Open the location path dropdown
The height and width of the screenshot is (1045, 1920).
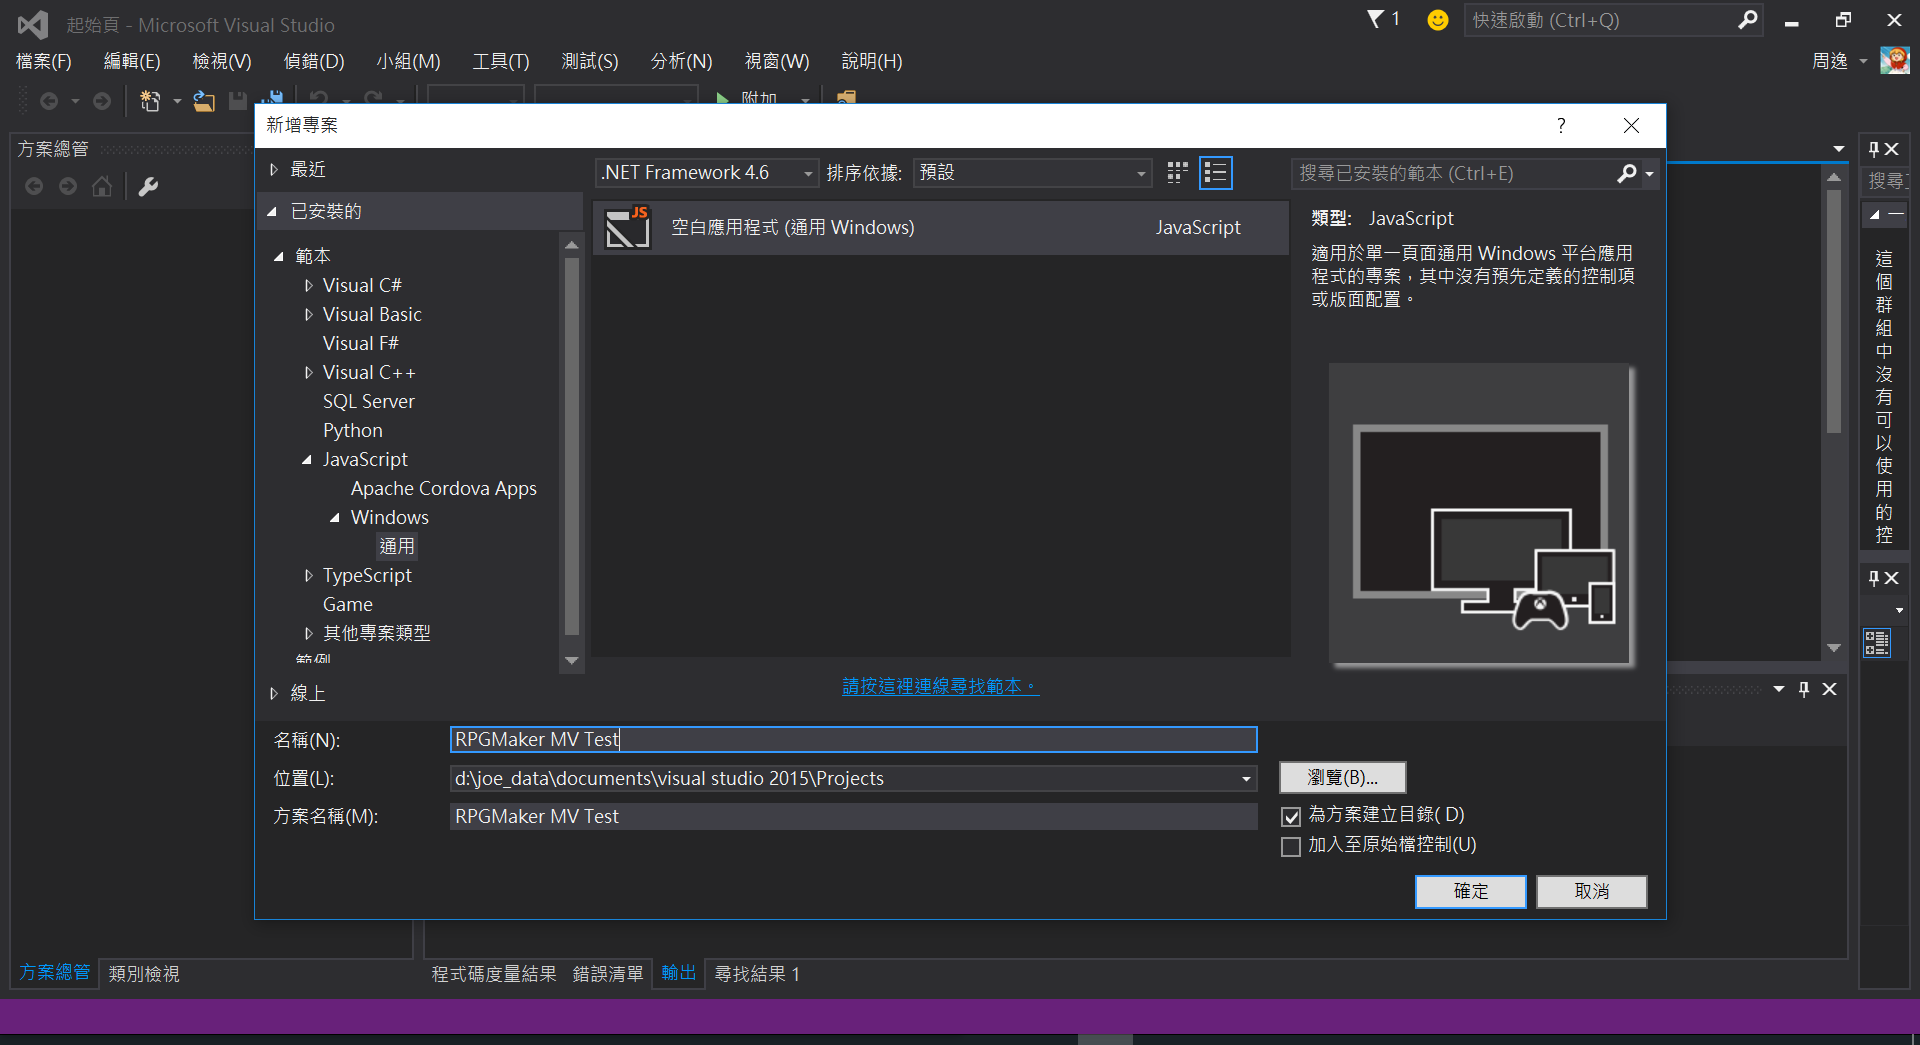tap(1246, 778)
